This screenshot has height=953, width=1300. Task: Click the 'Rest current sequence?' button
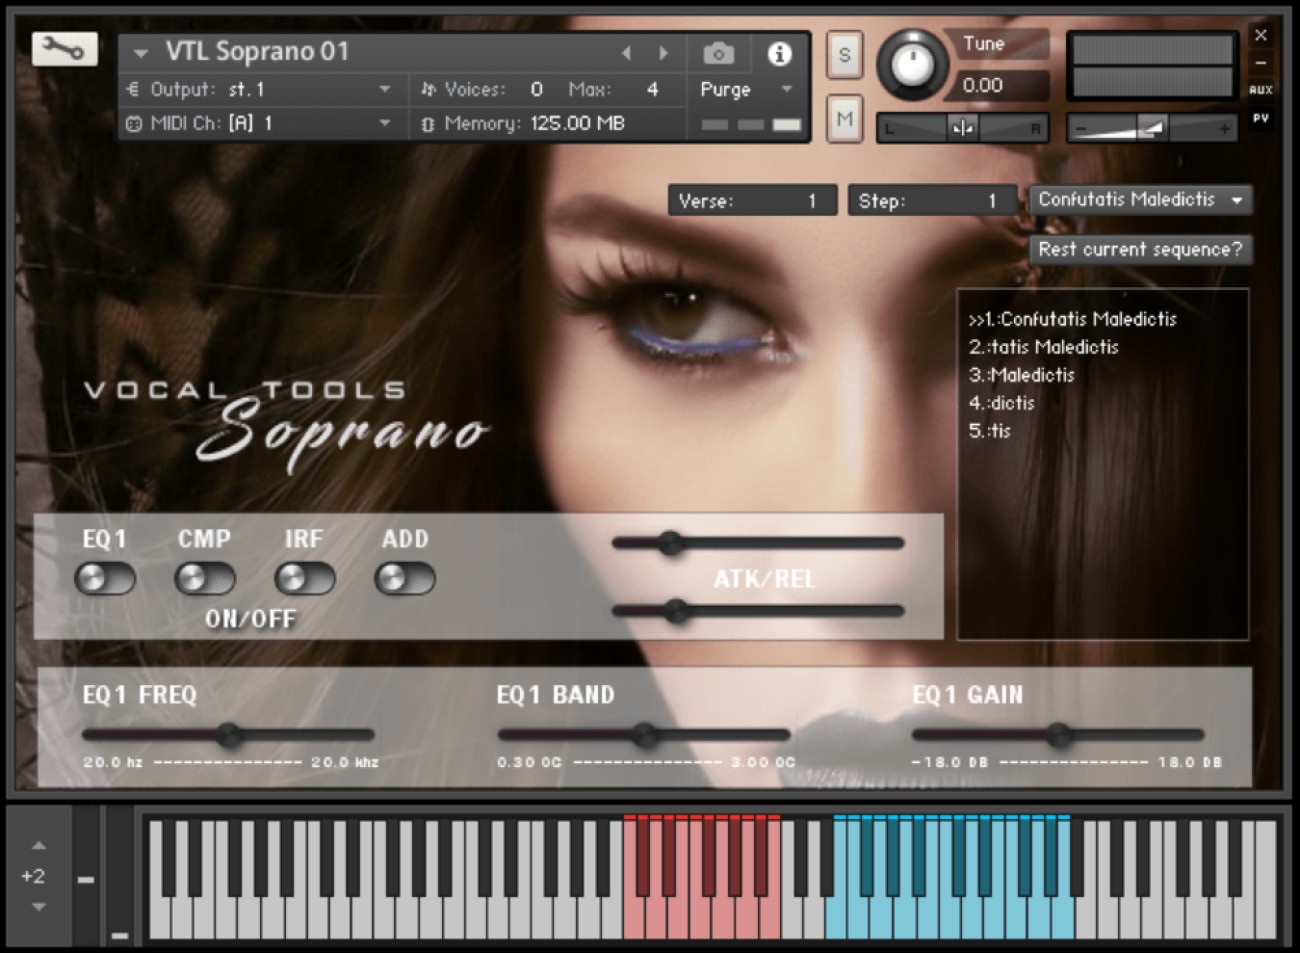coord(1139,250)
